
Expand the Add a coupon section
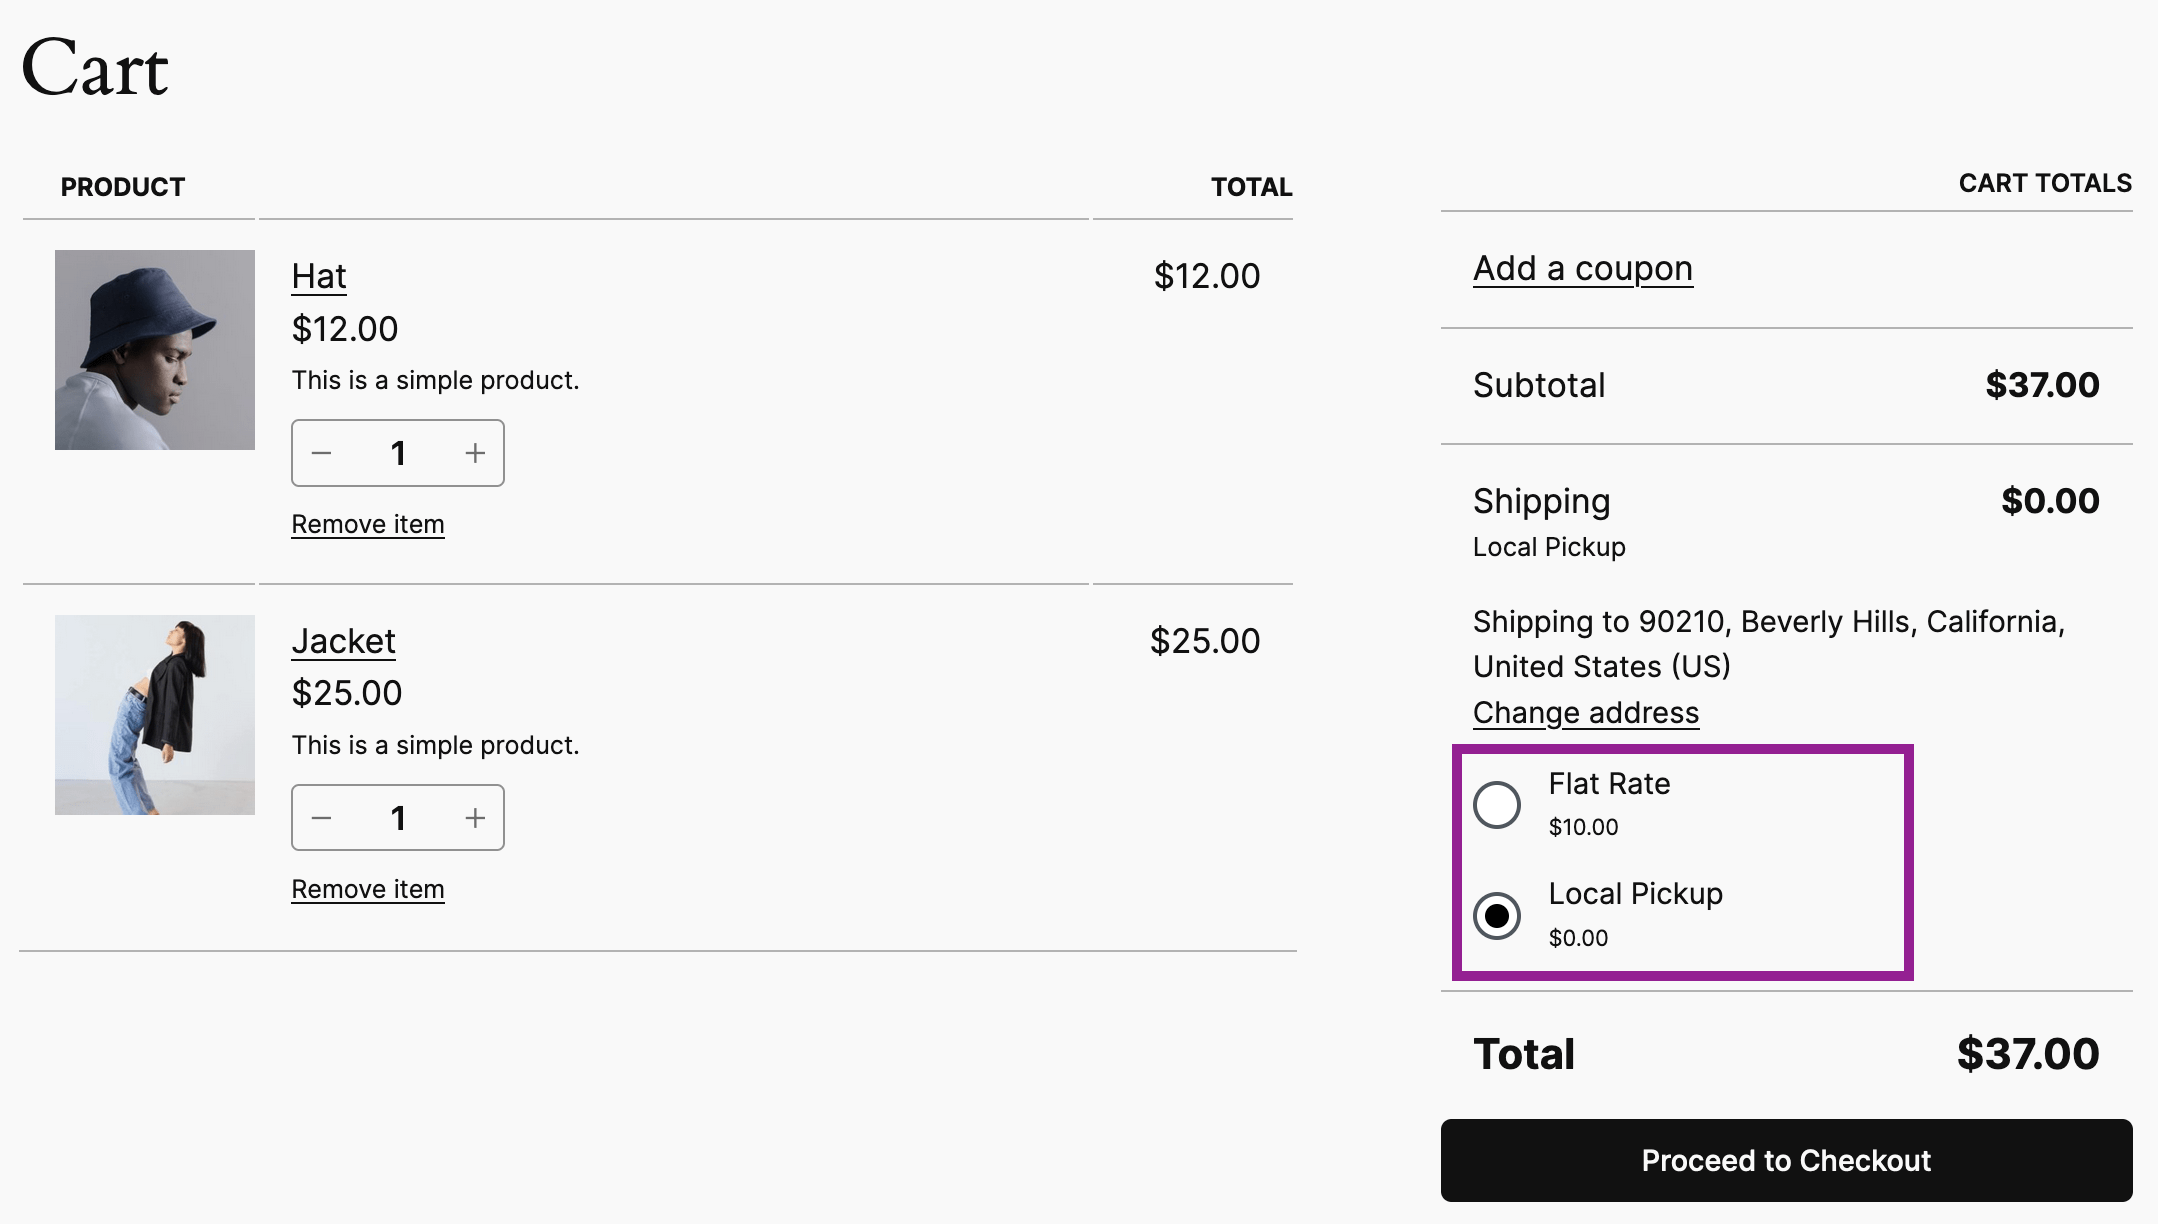1582,267
